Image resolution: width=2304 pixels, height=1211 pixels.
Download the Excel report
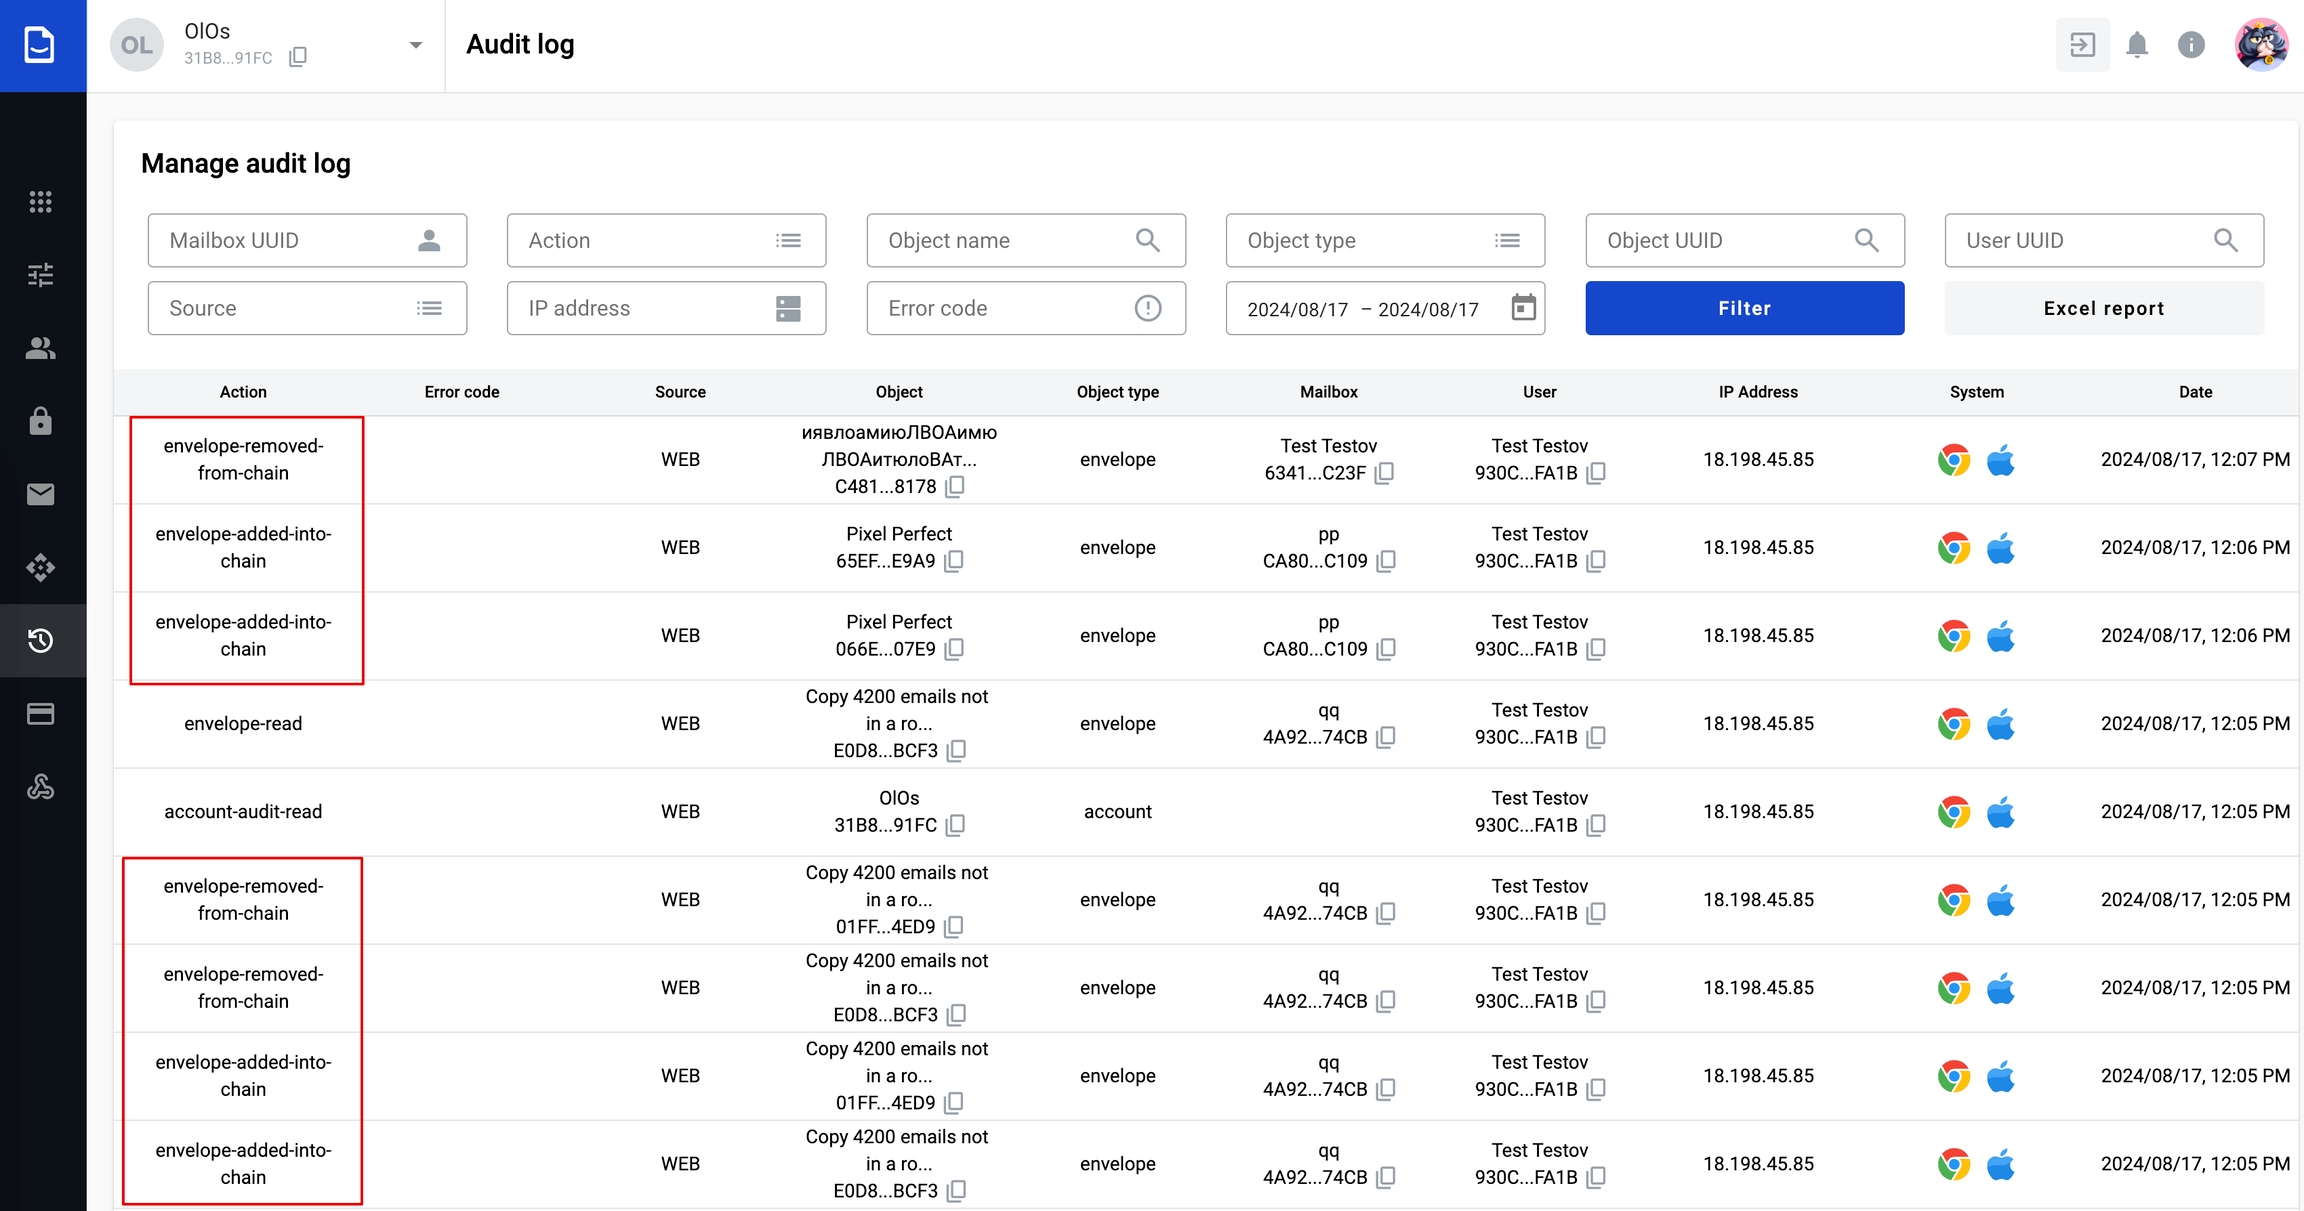[2103, 308]
